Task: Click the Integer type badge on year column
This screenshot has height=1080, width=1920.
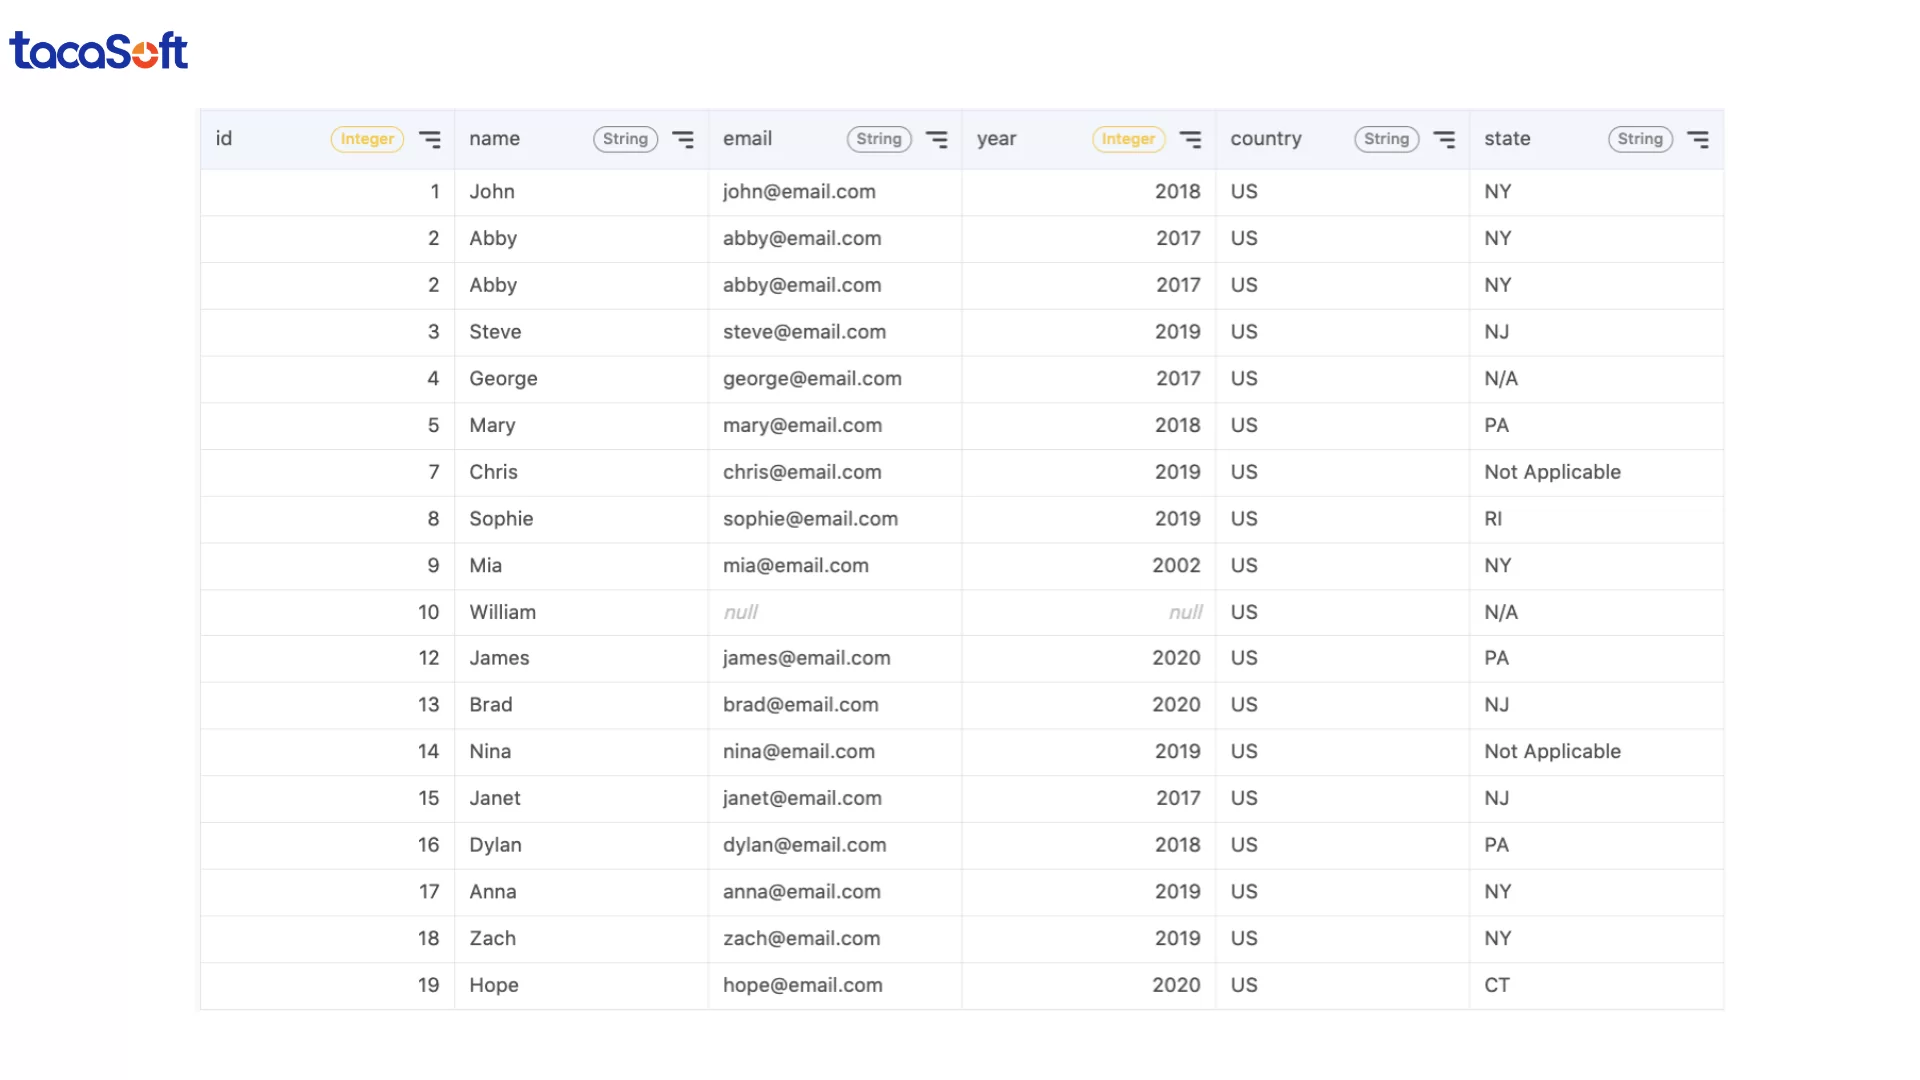Action: coord(1128,139)
